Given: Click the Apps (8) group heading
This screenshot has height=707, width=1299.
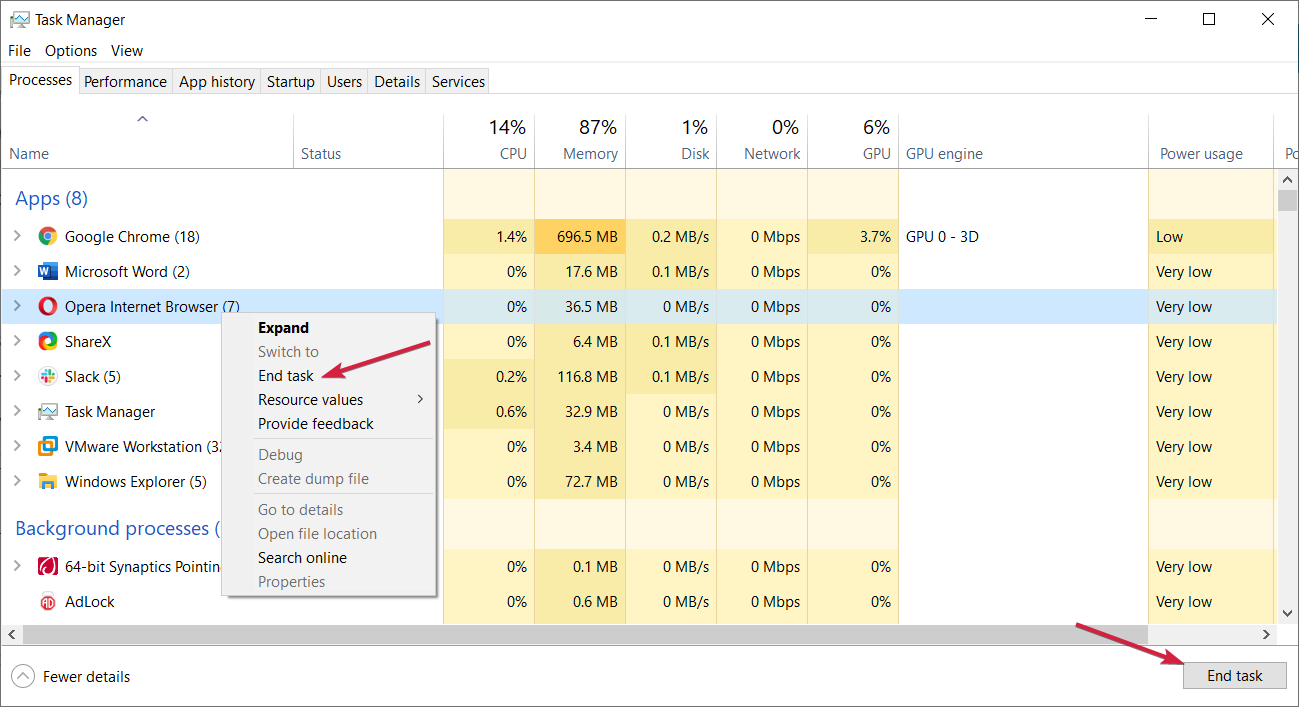Looking at the screenshot, I should pos(52,198).
